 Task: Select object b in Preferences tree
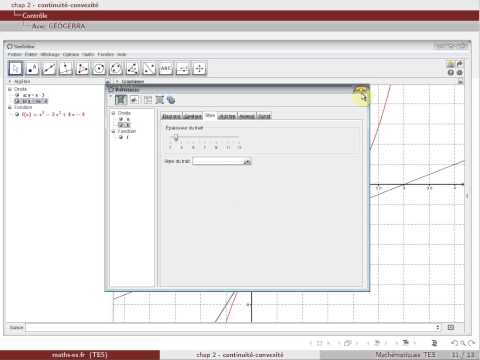[x=128, y=125]
